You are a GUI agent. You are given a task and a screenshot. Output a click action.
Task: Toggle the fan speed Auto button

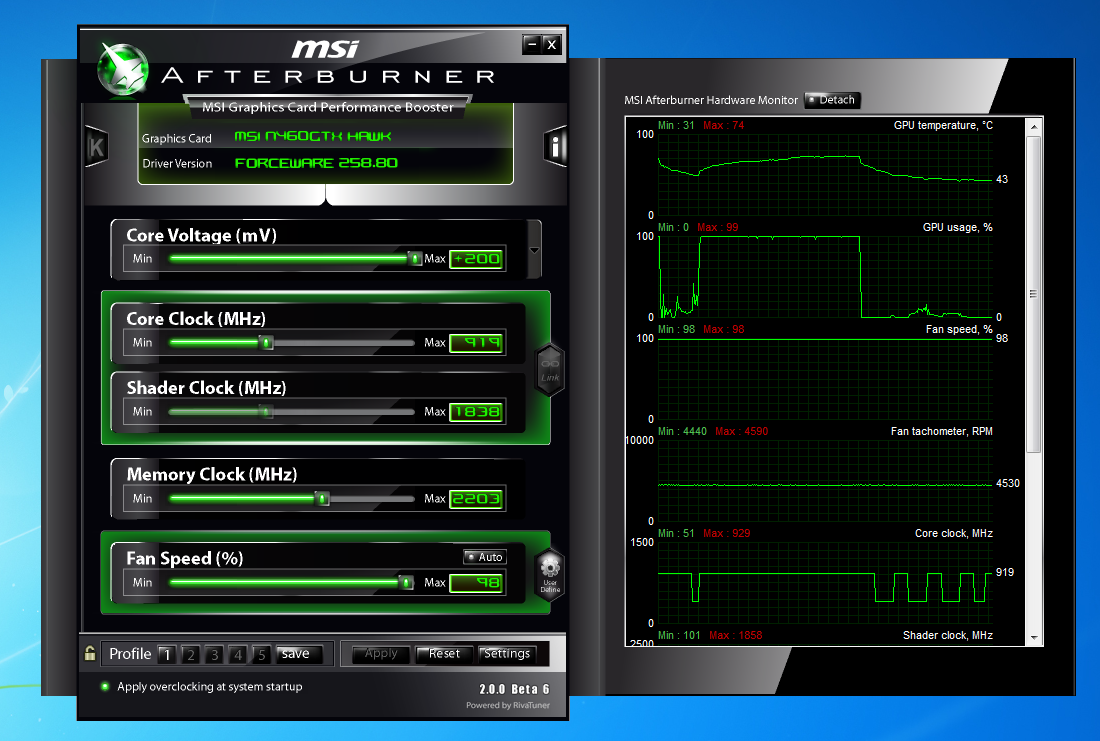coord(485,556)
